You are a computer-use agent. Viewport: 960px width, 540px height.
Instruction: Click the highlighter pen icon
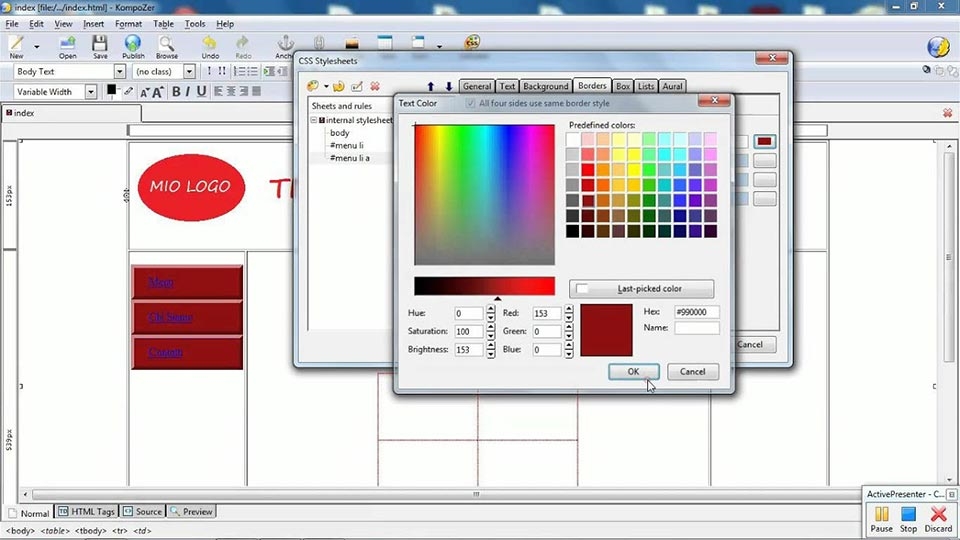pos(129,91)
